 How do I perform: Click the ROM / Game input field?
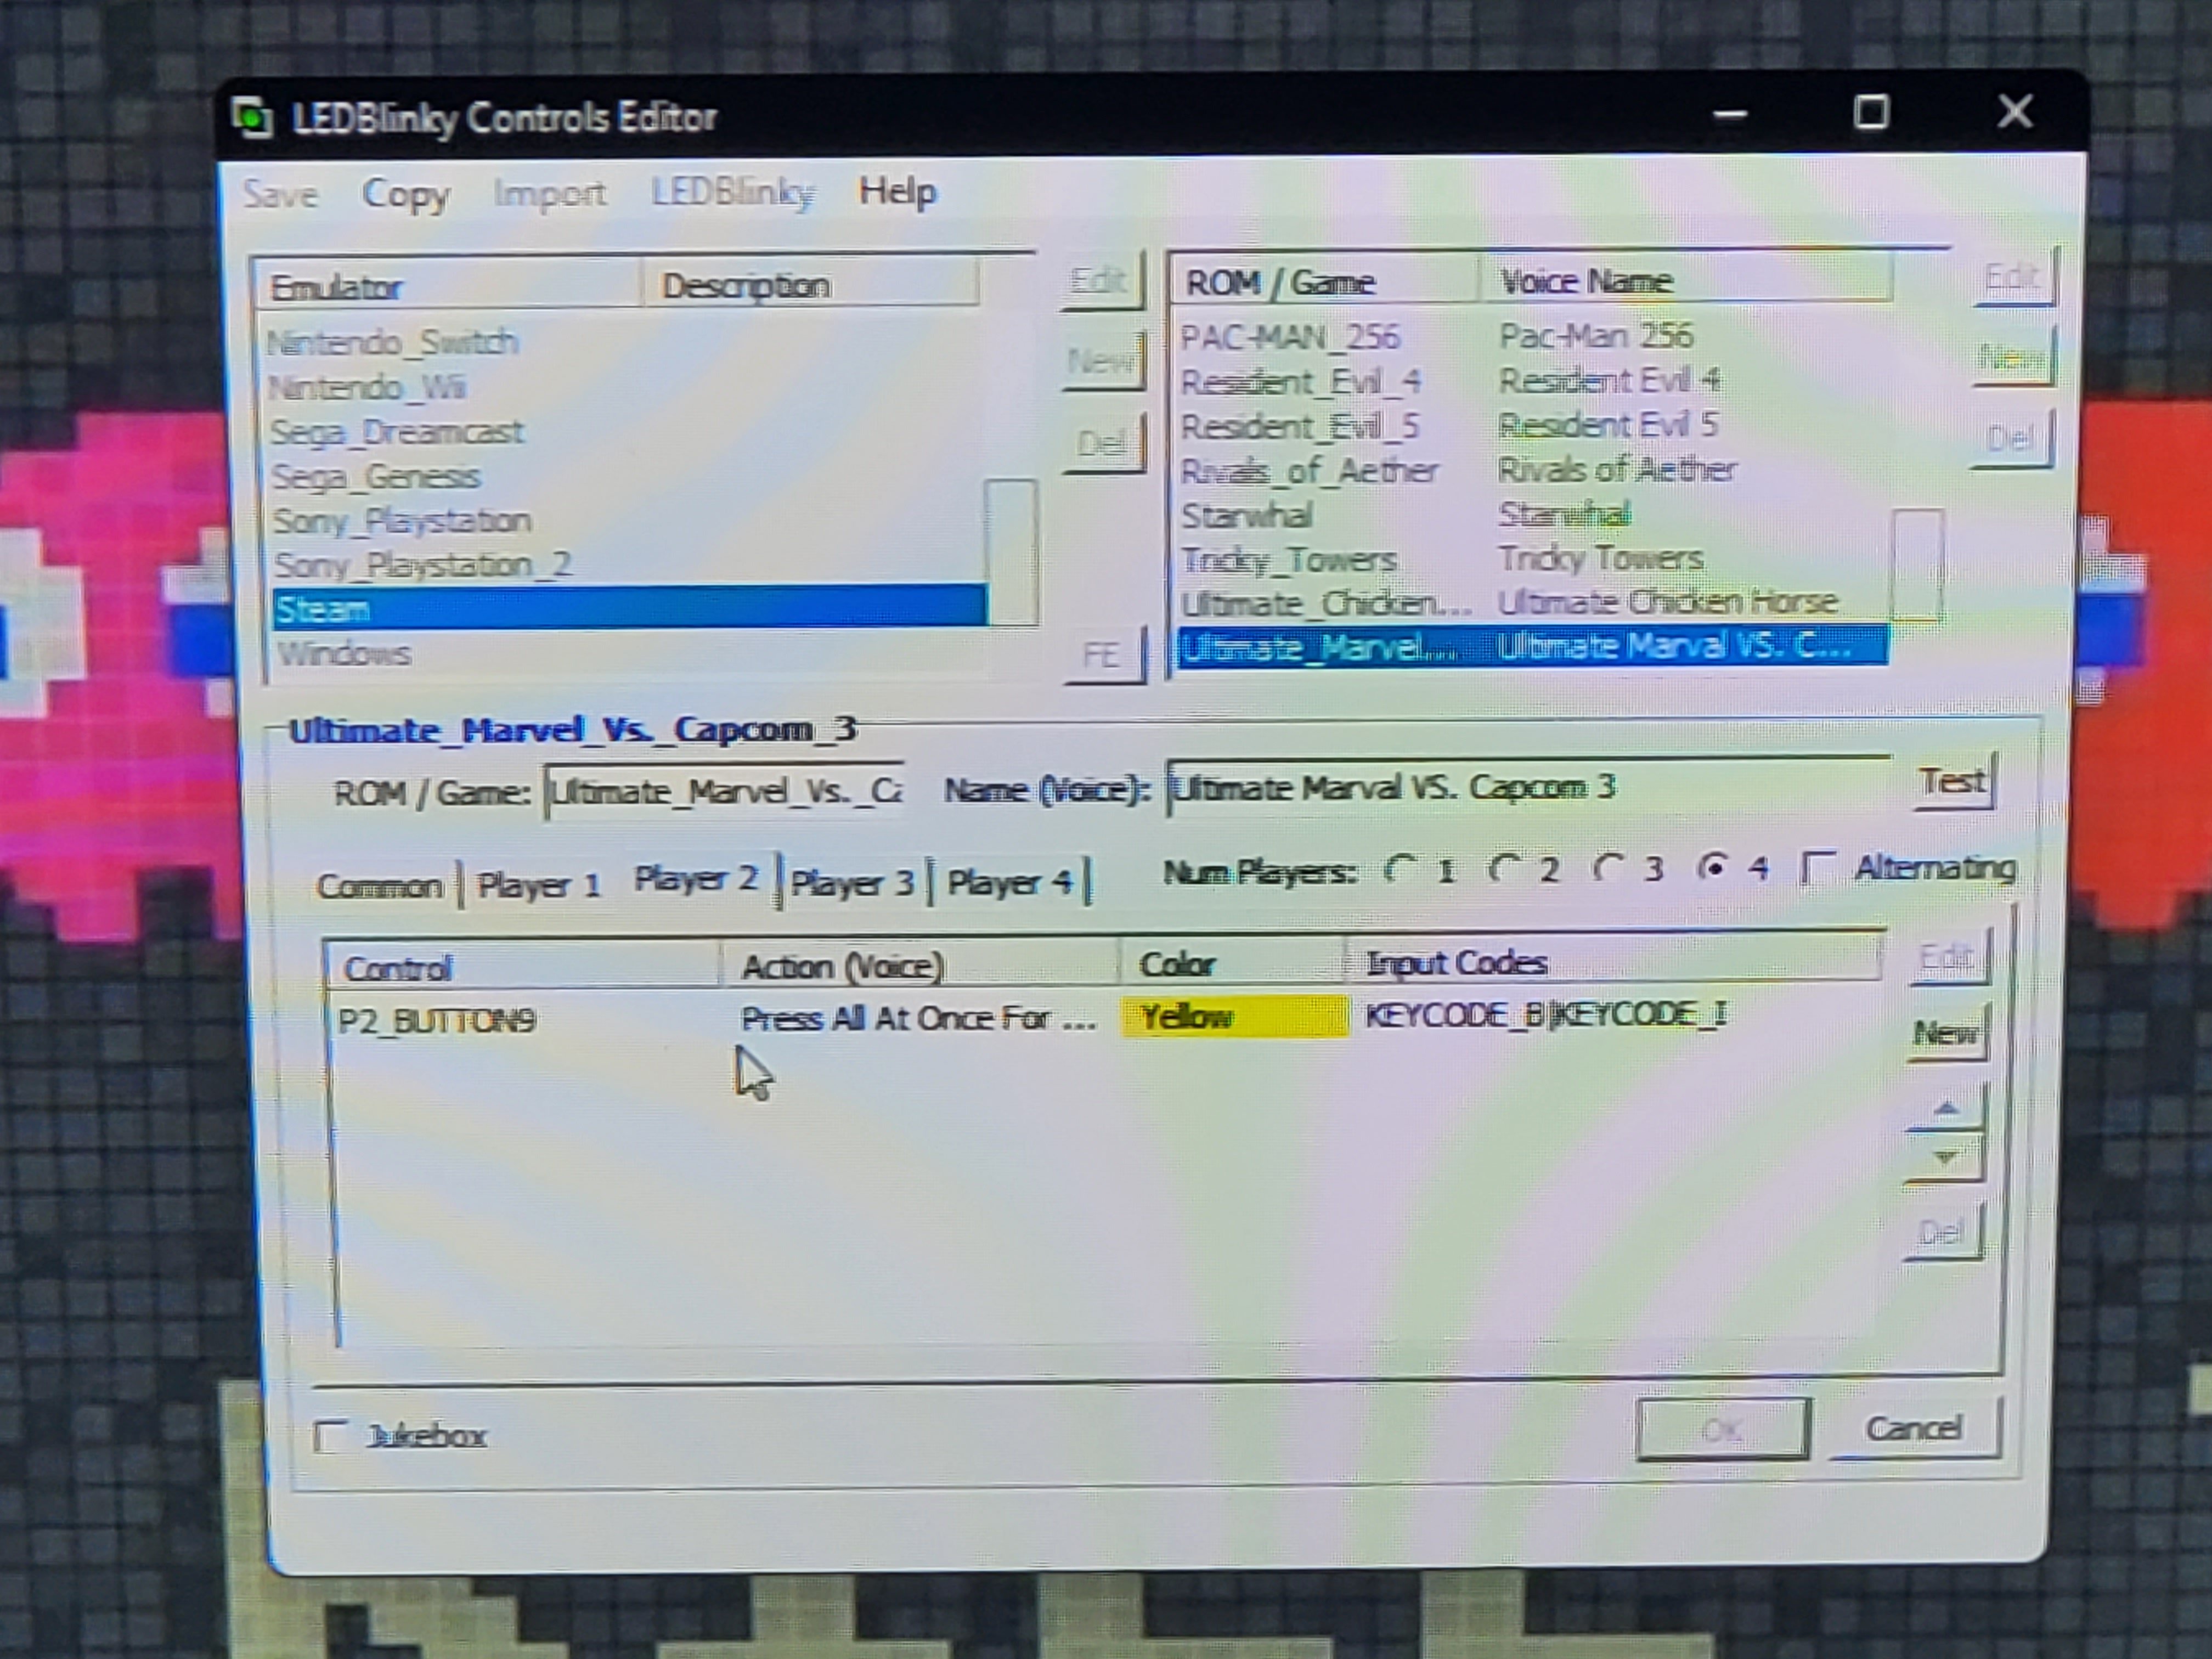click(x=724, y=792)
